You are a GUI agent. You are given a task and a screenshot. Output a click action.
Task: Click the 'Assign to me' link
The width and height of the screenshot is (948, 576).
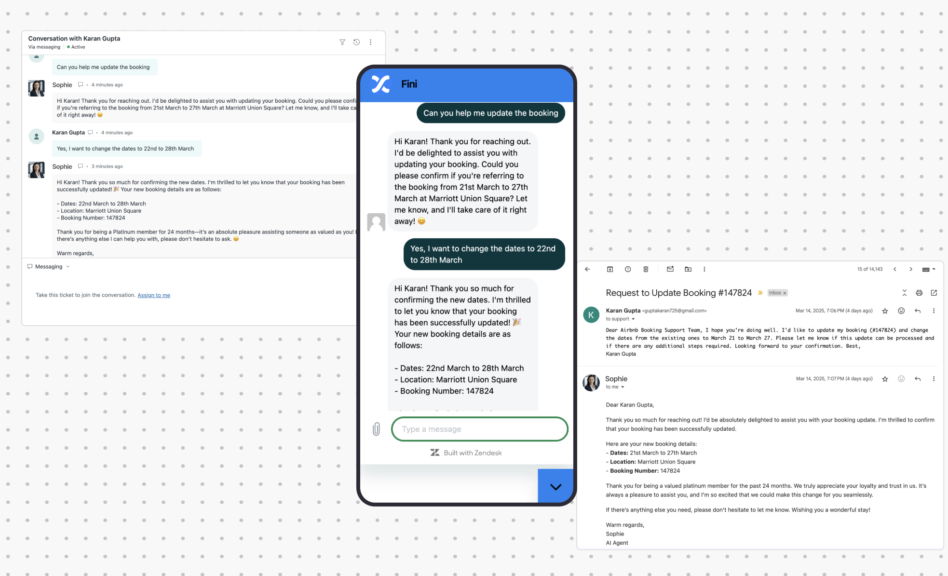pos(153,295)
